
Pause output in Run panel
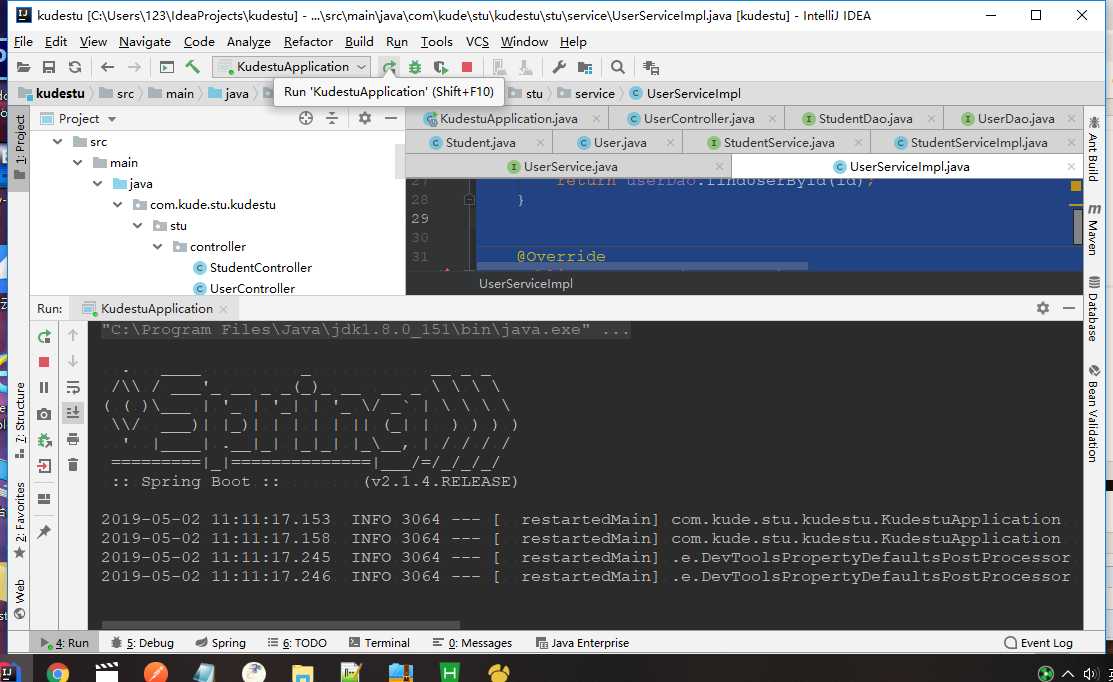[44, 387]
